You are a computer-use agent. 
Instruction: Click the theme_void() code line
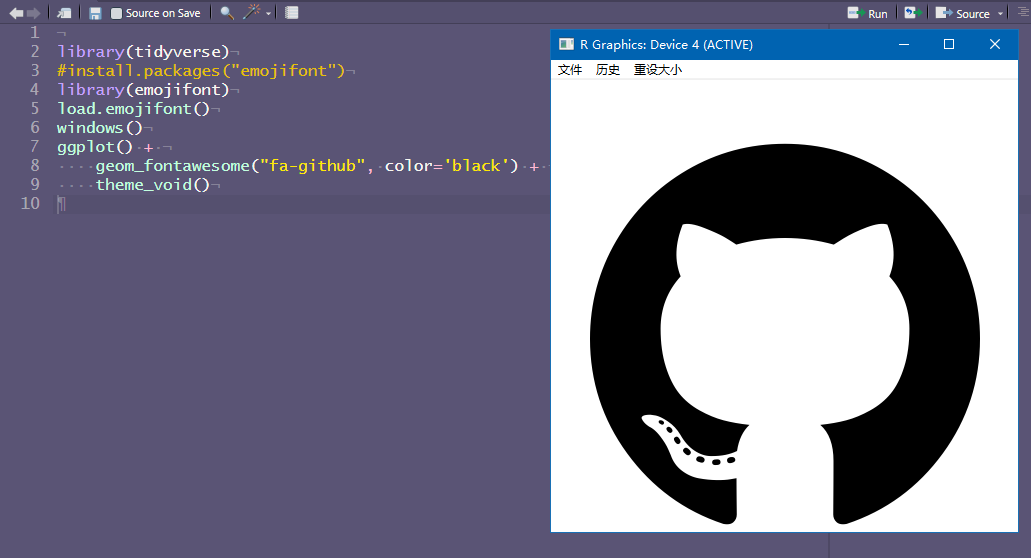click(153, 185)
